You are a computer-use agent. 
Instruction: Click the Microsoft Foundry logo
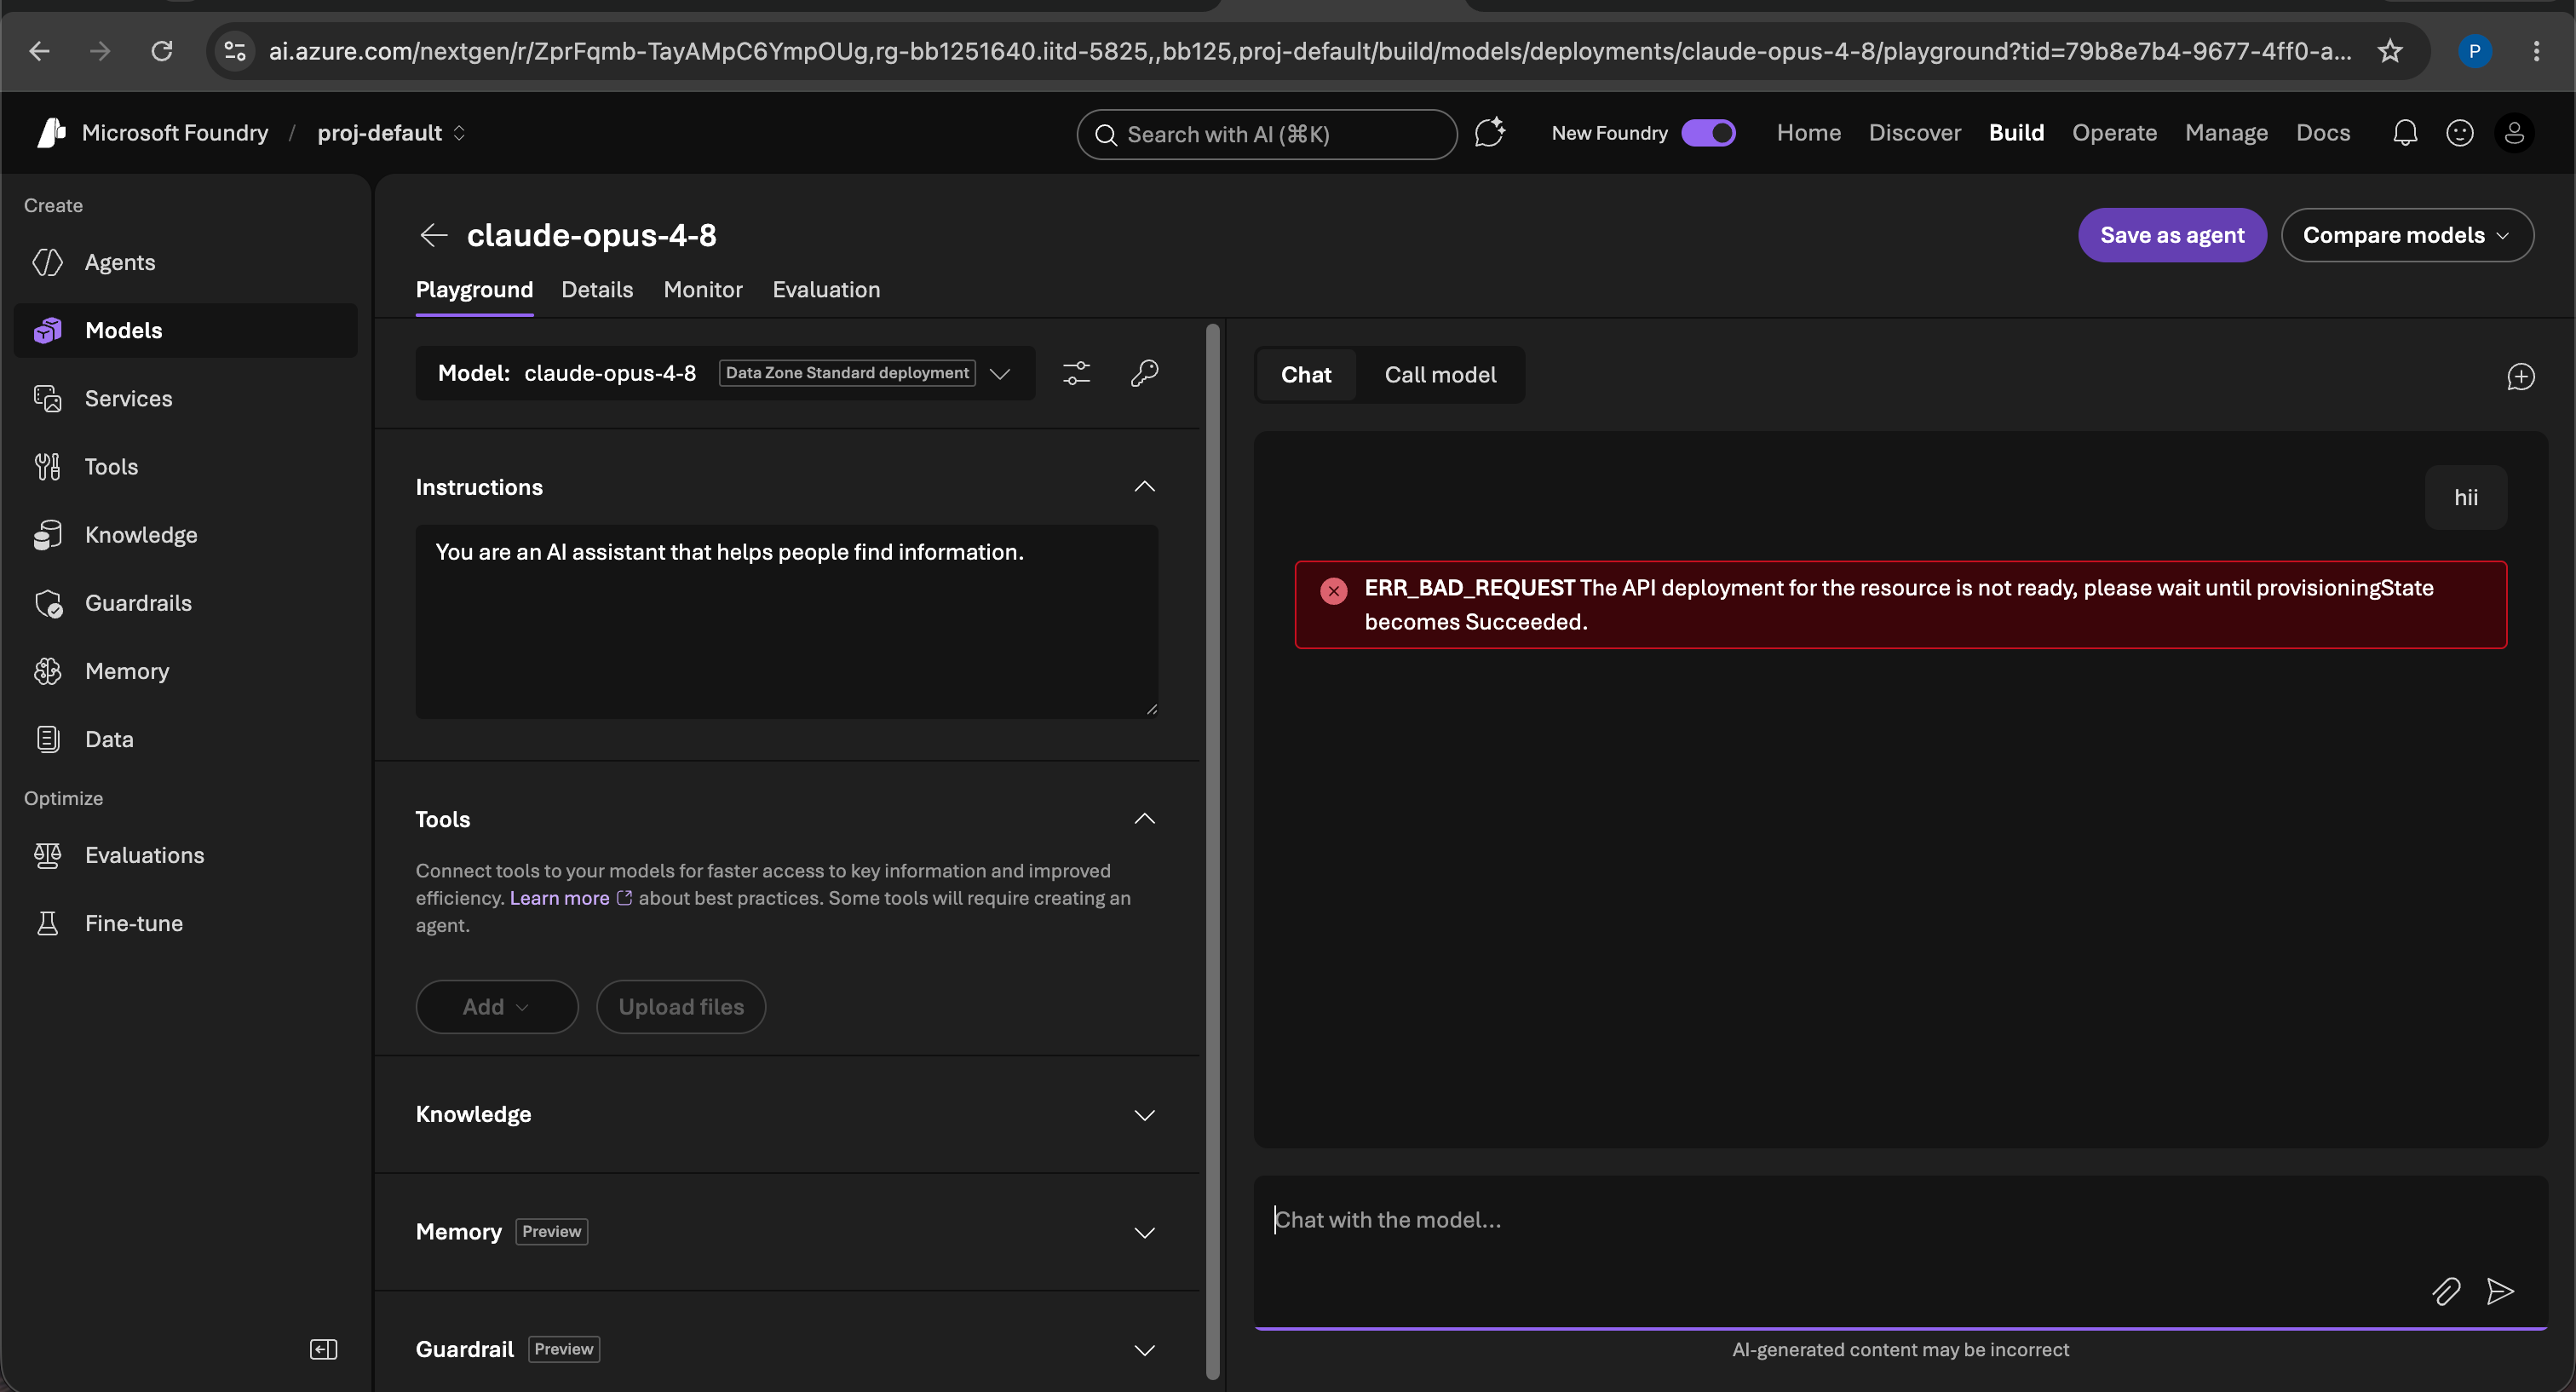pyautogui.click(x=52, y=133)
